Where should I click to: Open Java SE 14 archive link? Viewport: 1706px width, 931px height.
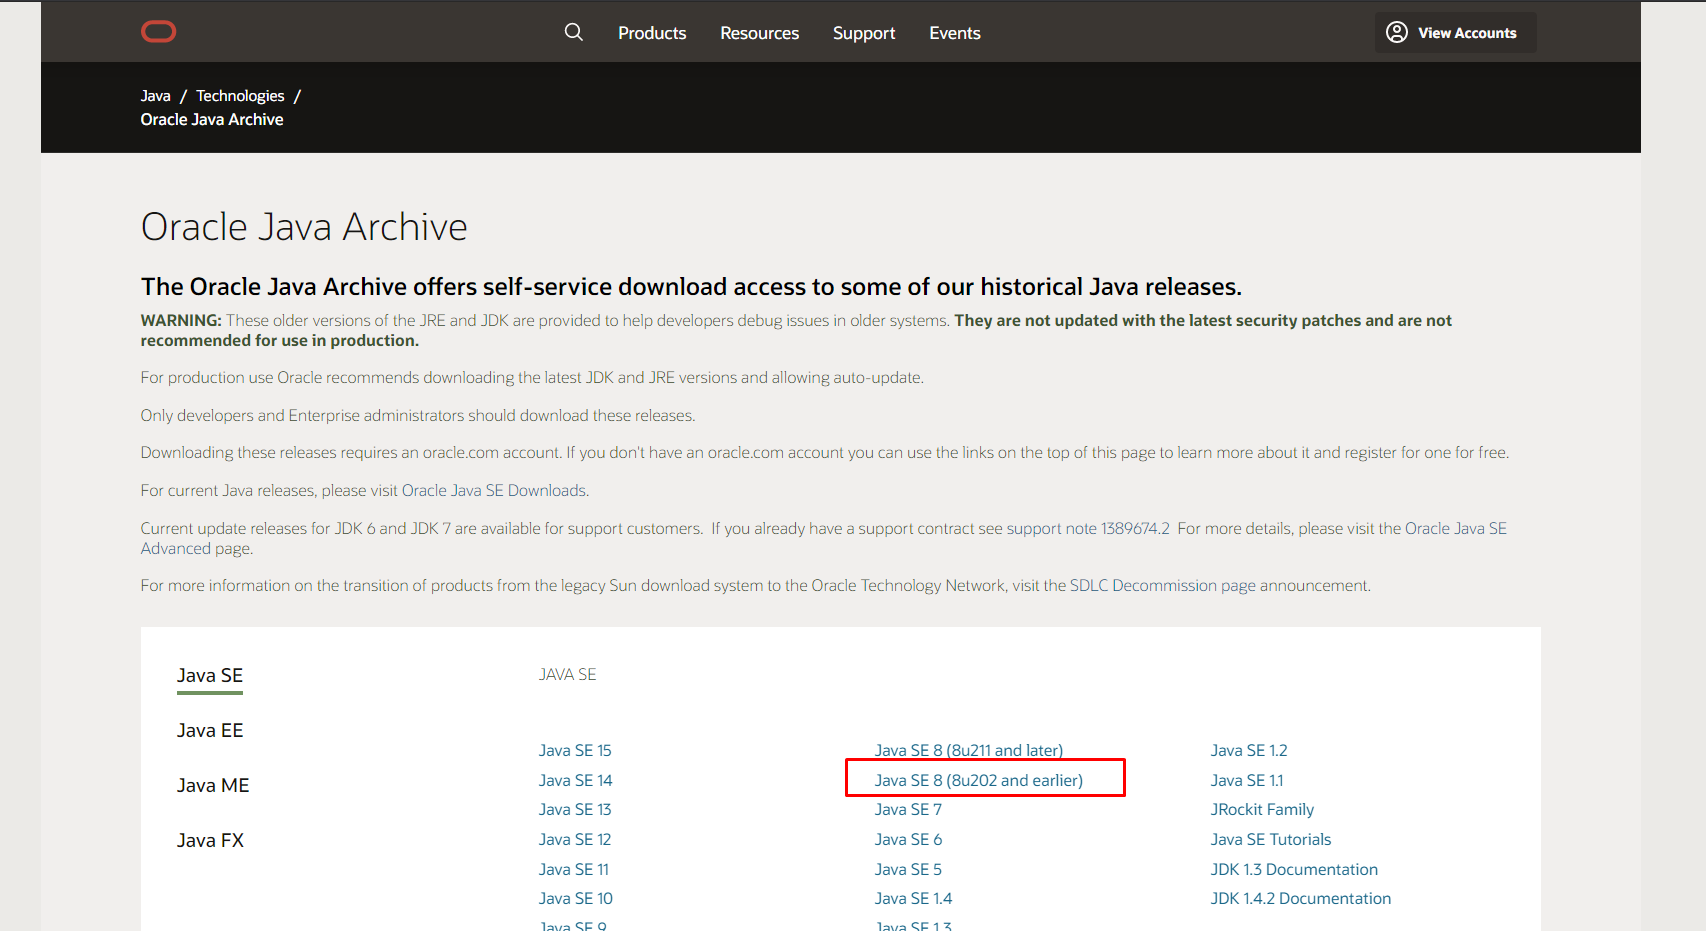coord(576,780)
